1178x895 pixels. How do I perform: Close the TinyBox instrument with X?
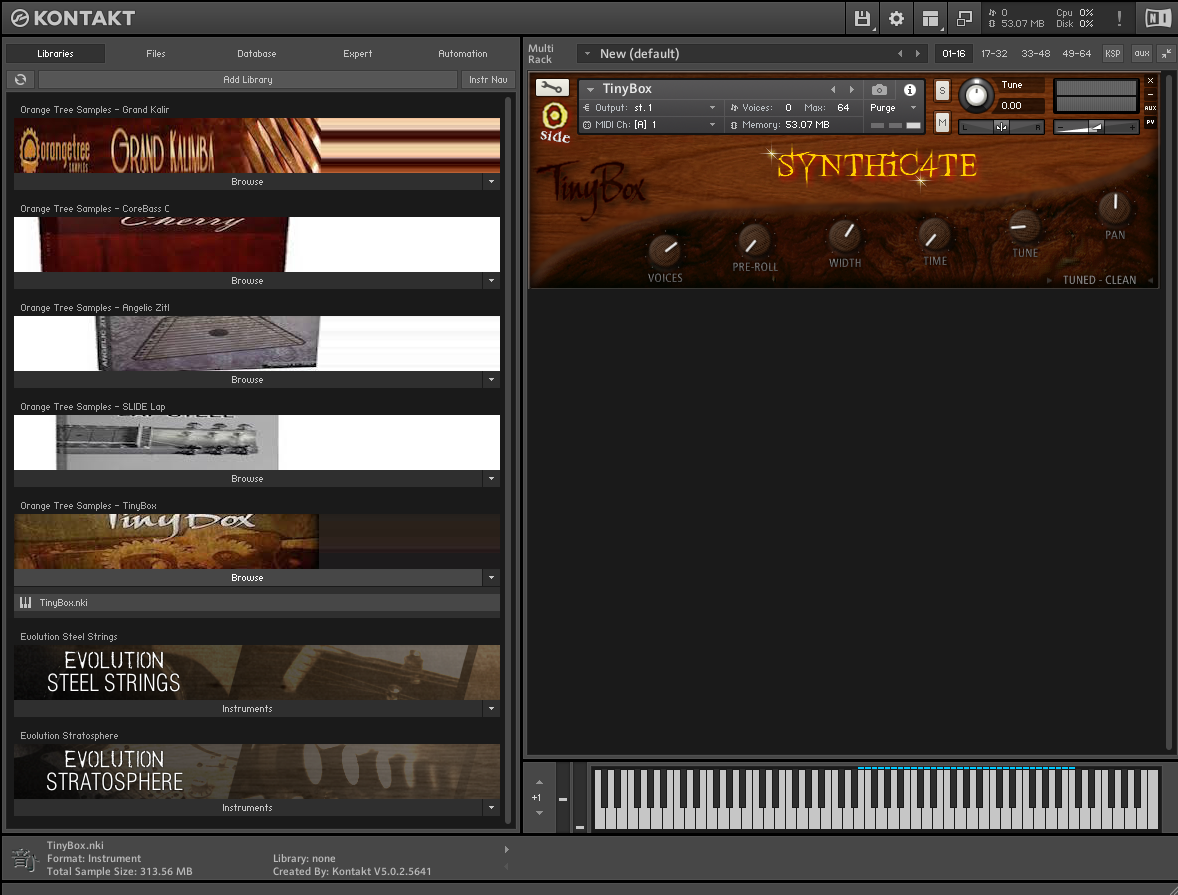tap(1150, 80)
